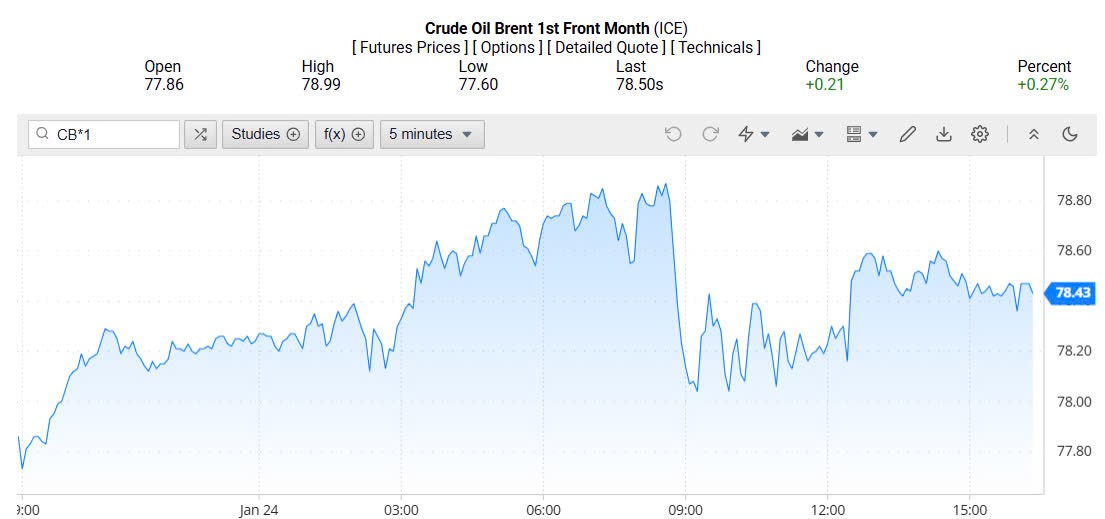
Task: Add a study via Studies button
Action: (x=265, y=134)
